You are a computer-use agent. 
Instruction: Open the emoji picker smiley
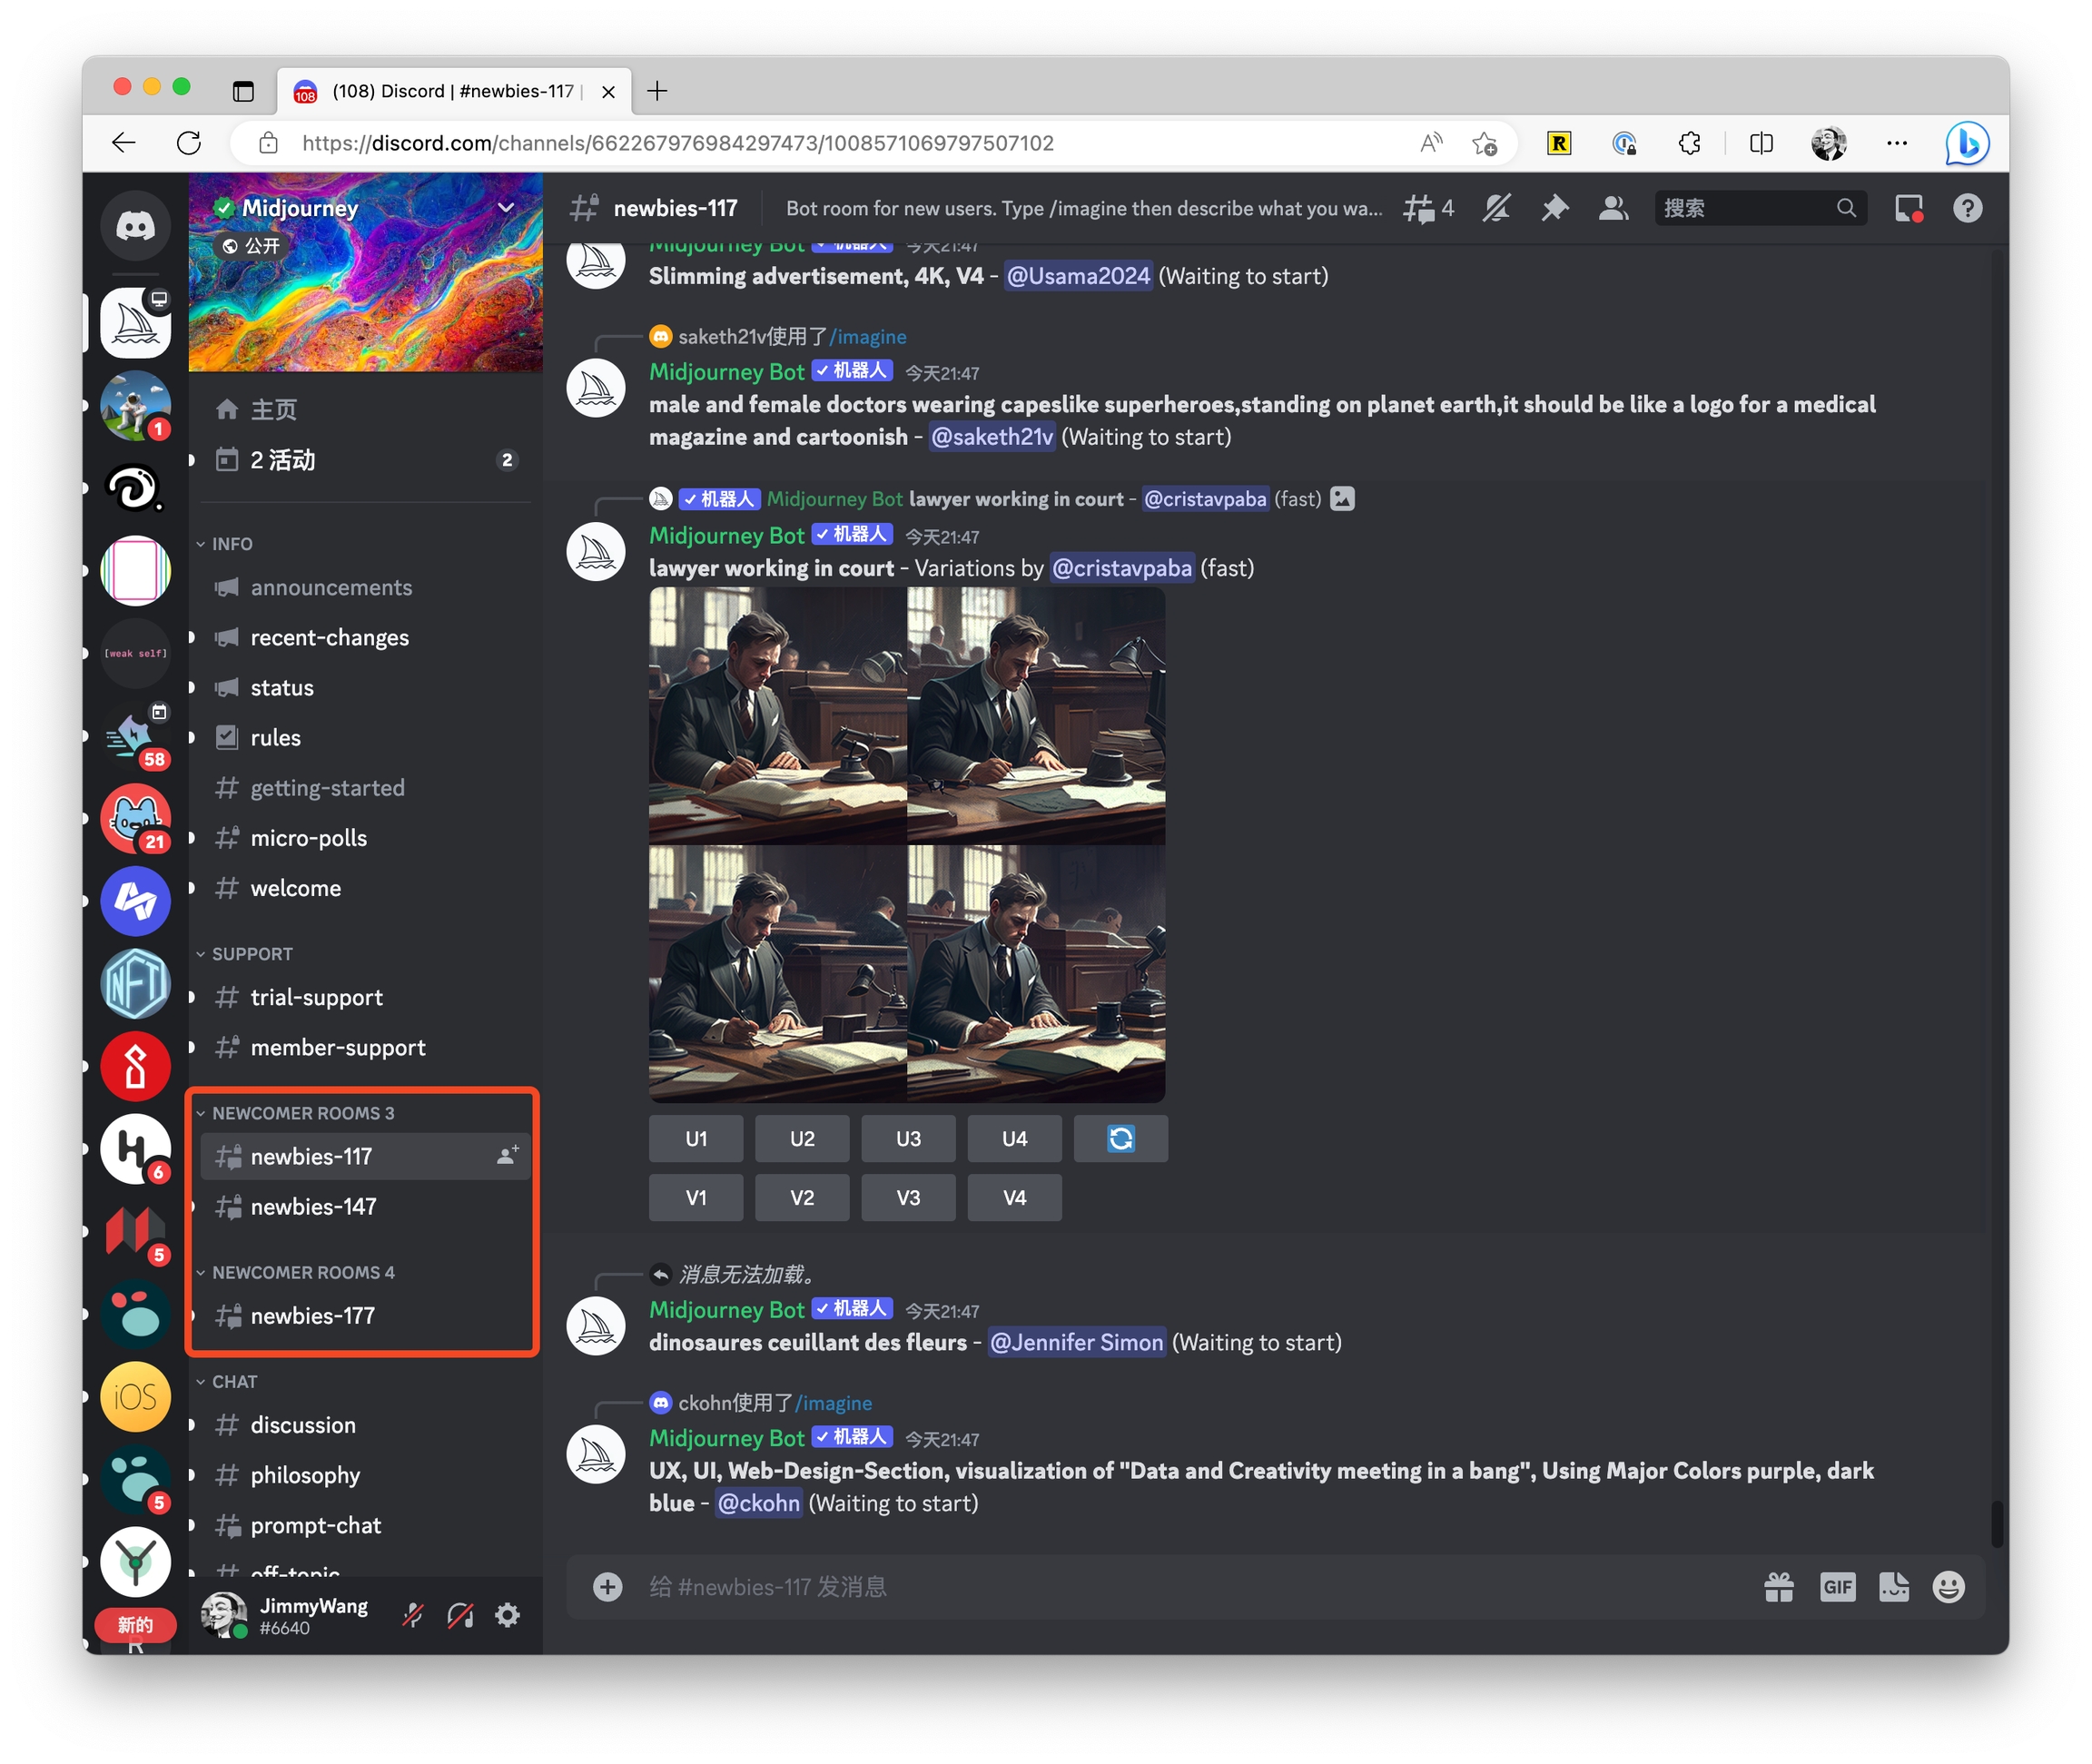pos(1948,1587)
